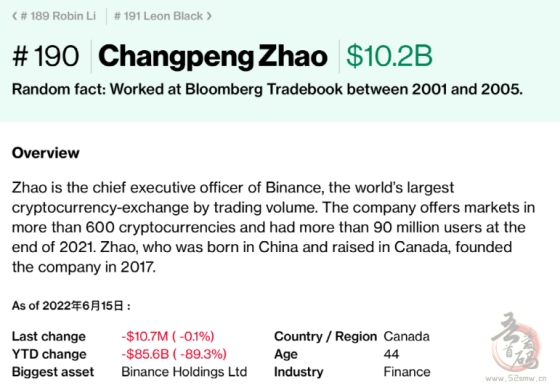Go to next profile #191 Leon Black
This screenshot has width=560, height=390.
[x=163, y=16]
